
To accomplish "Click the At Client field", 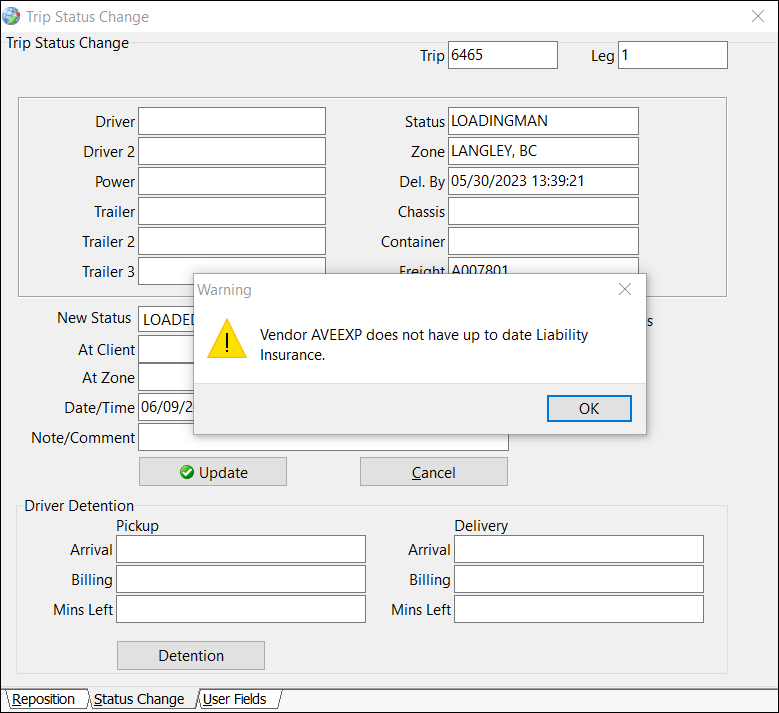I will pos(166,349).
